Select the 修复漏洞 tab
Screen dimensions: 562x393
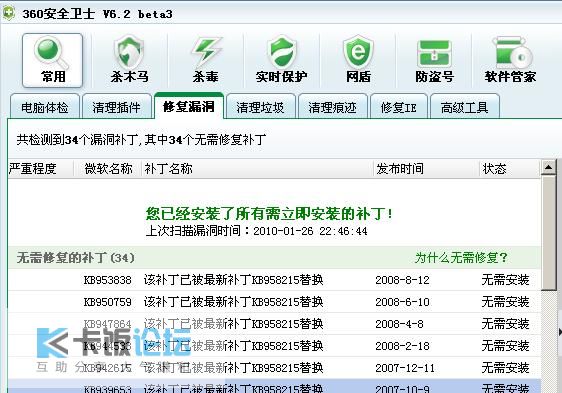point(189,106)
